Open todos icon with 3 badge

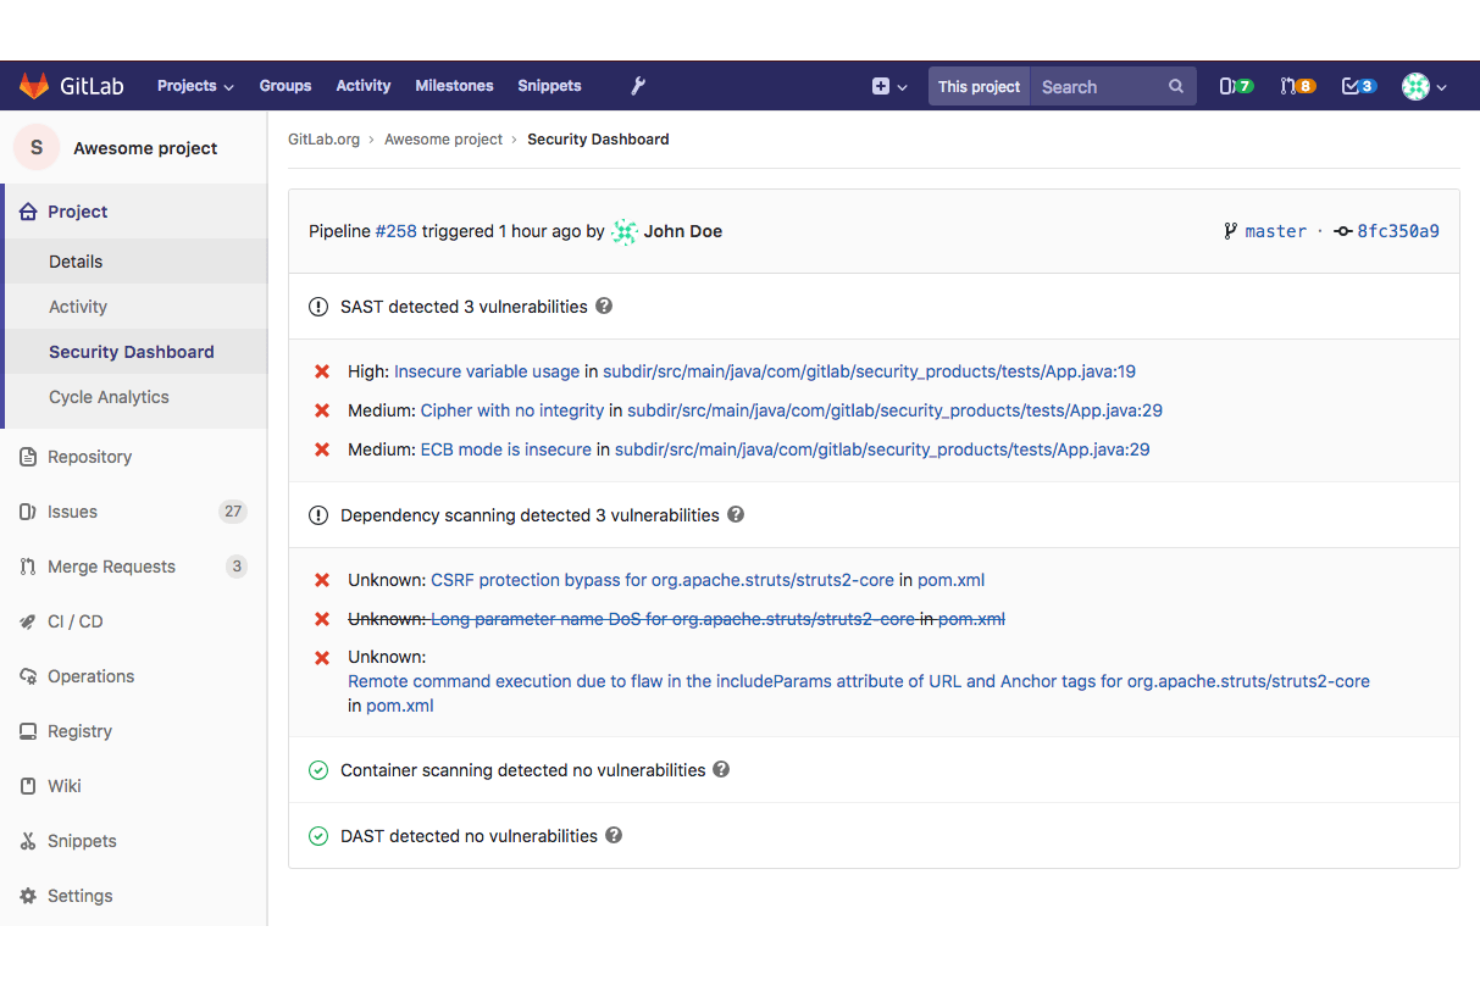point(1359,86)
